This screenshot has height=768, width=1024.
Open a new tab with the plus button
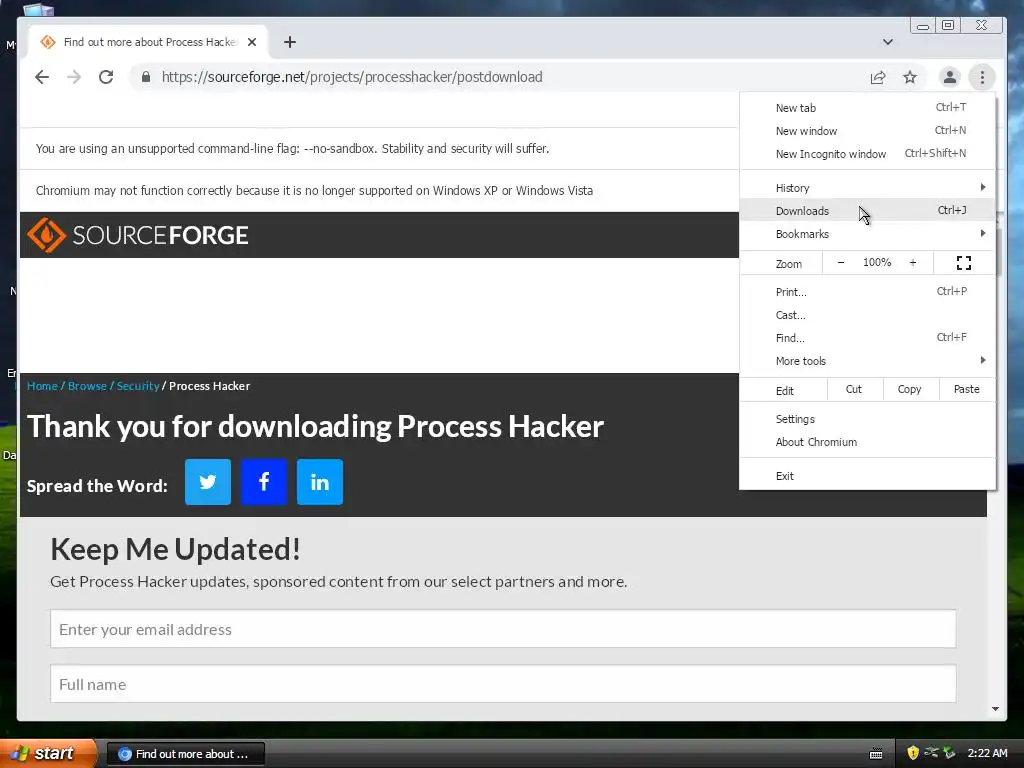290,42
